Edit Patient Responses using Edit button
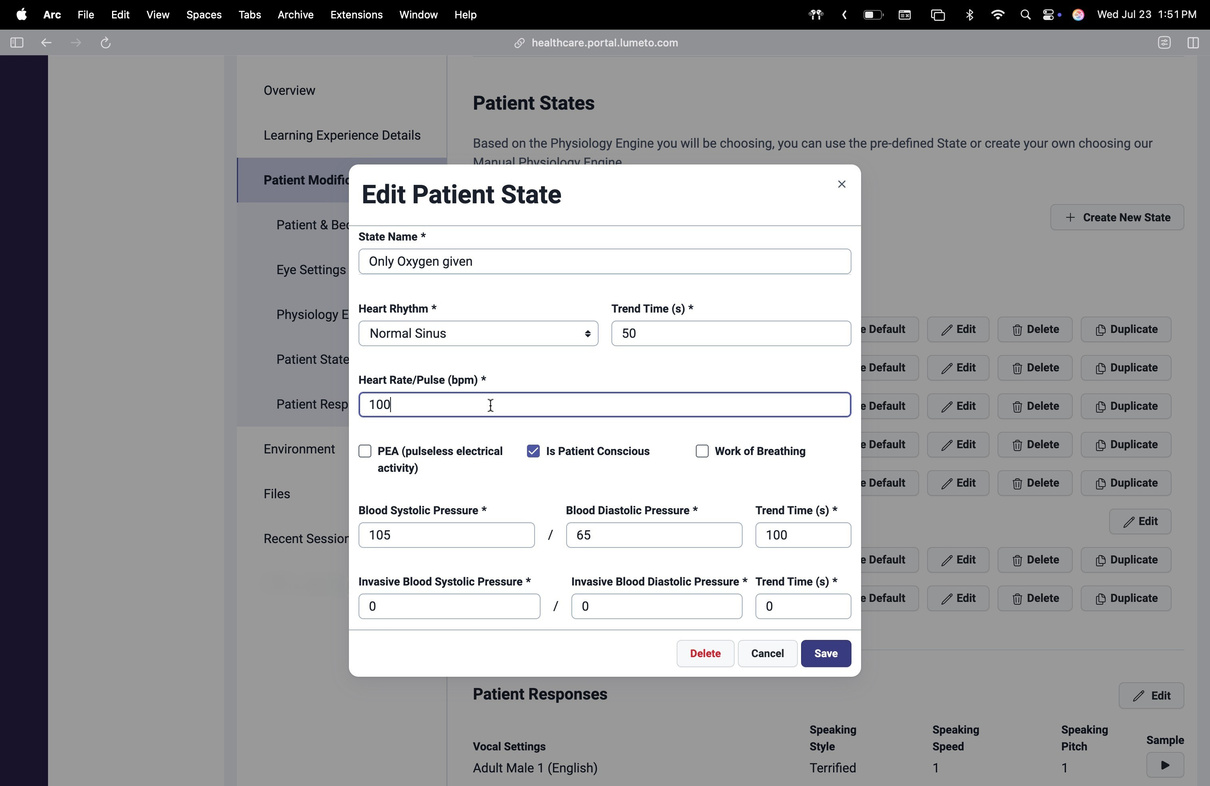The image size is (1210, 786). (x=1151, y=696)
